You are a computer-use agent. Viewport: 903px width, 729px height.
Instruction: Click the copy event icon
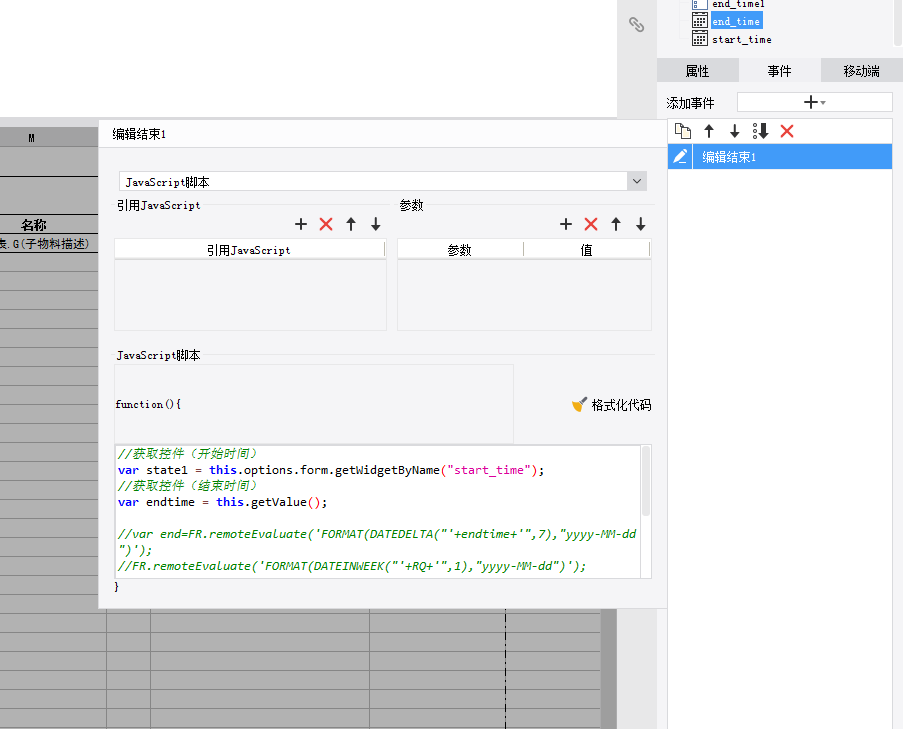[683, 131]
